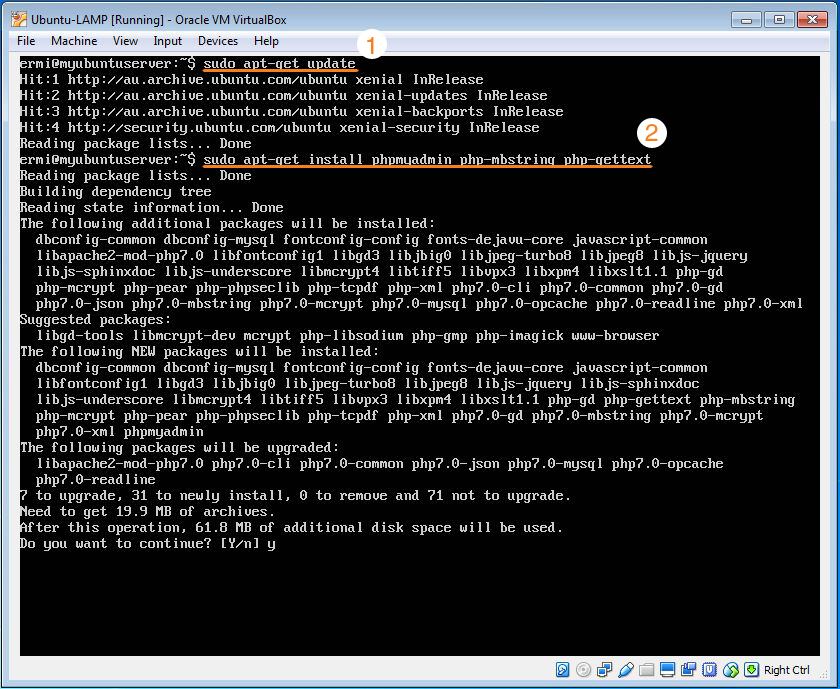840x689 pixels.
Task: Close the Ubuntu-LAMP VM window
Action: click(x=812, y=20)
